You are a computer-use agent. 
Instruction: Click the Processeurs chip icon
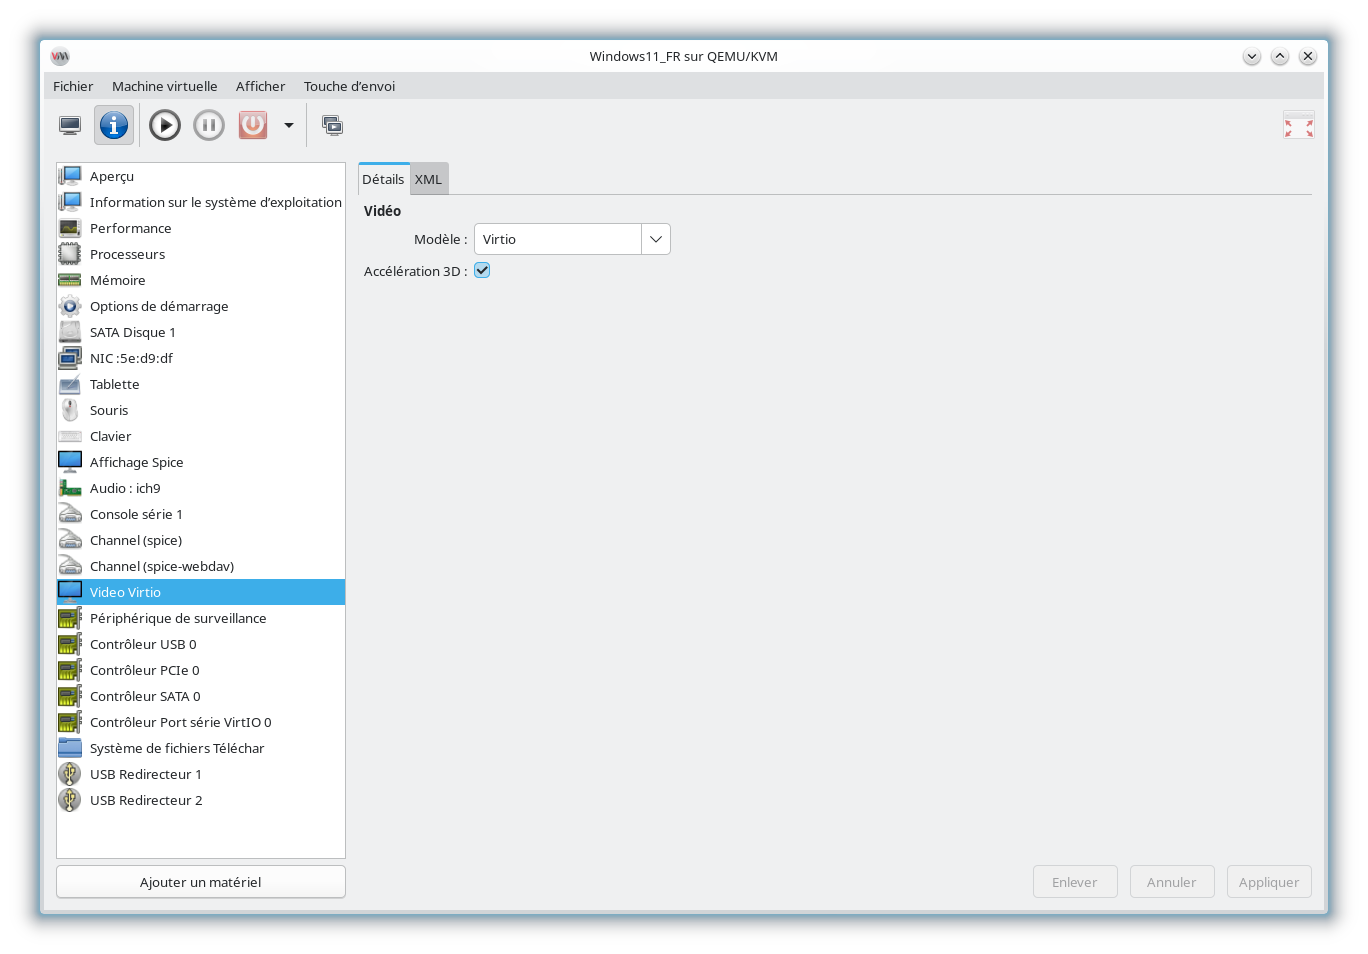click(x=70, y=254)
